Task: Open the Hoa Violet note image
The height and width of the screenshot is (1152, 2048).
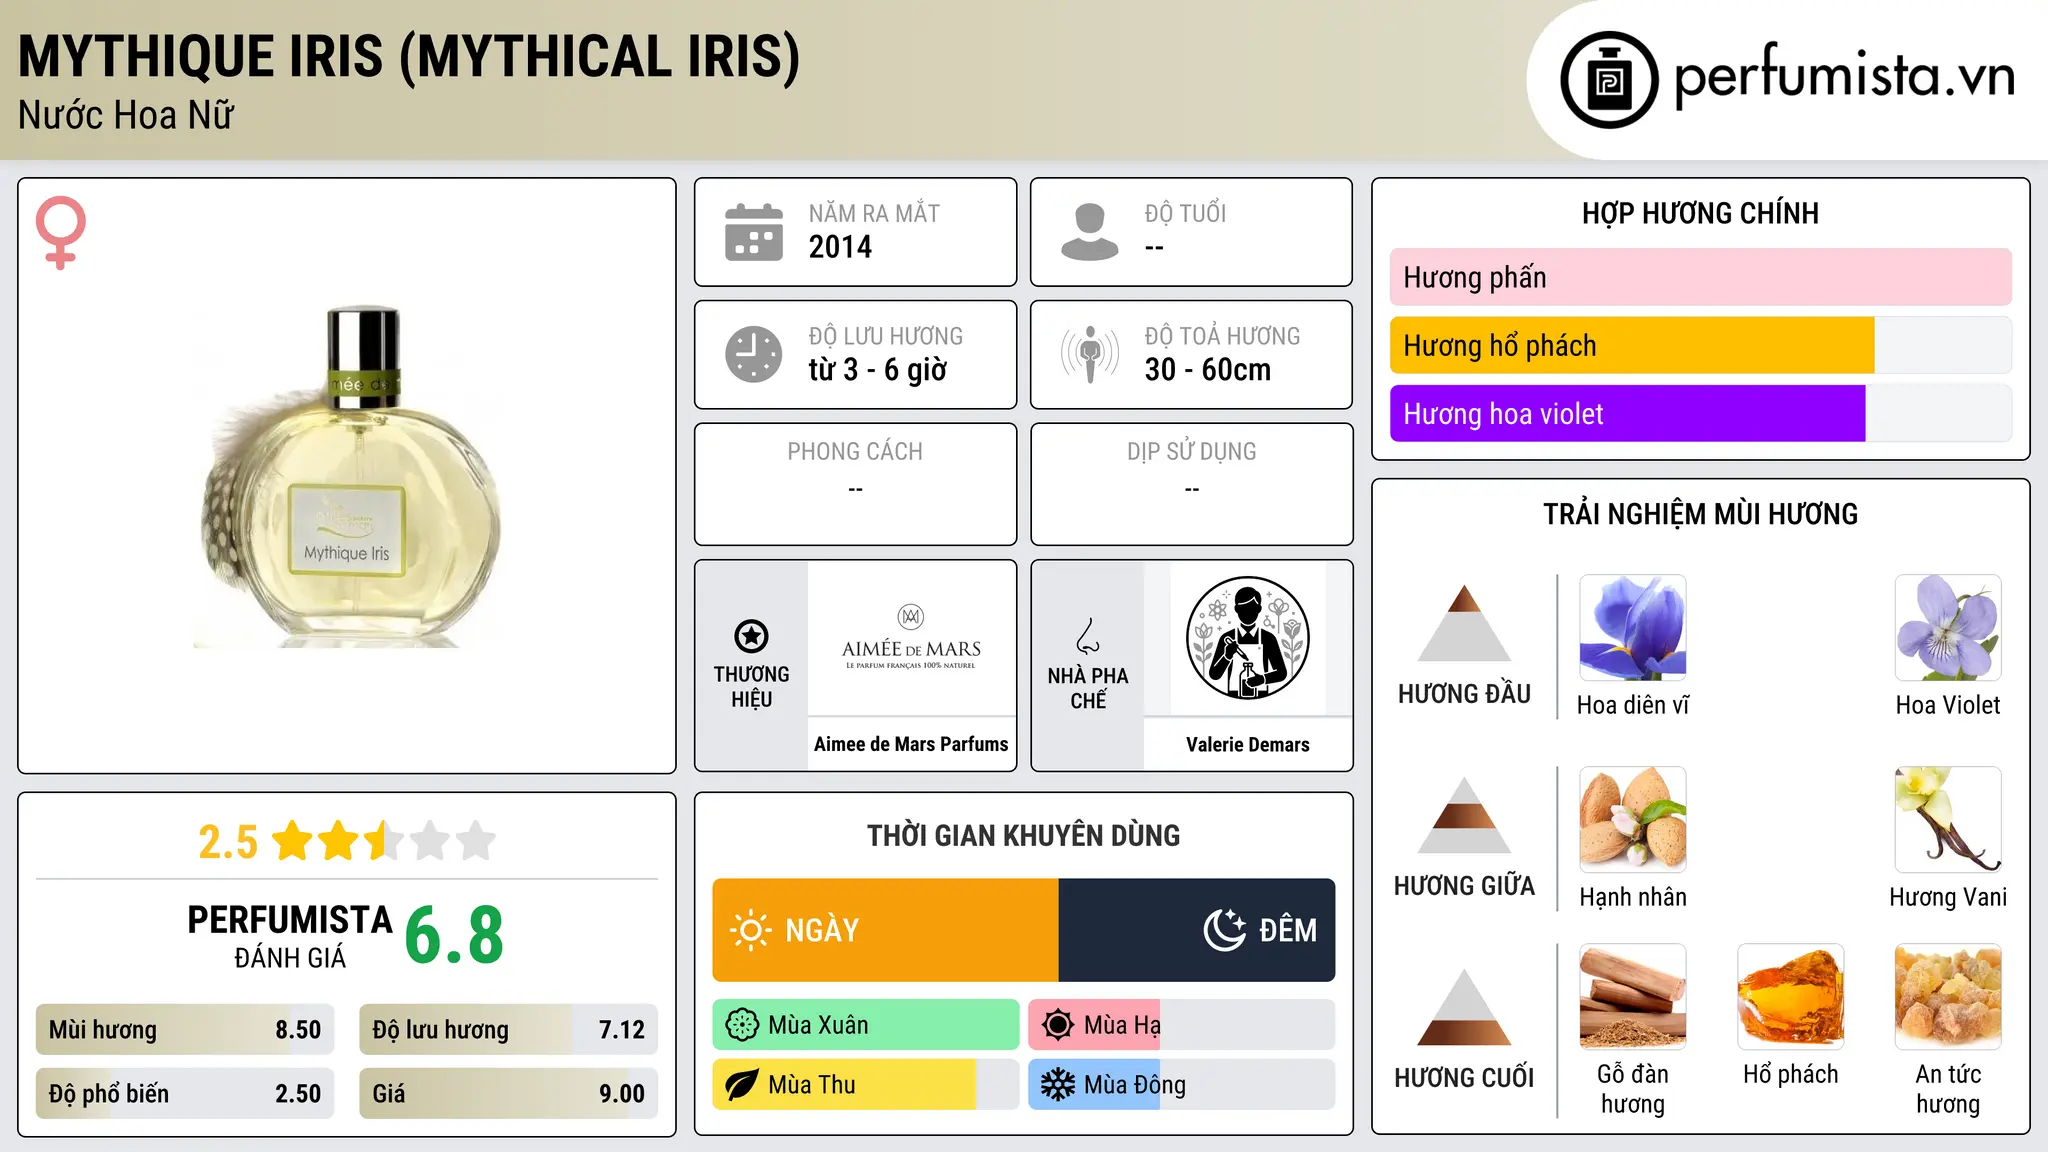Action: pyautogui.click(x=1948, y=628)
